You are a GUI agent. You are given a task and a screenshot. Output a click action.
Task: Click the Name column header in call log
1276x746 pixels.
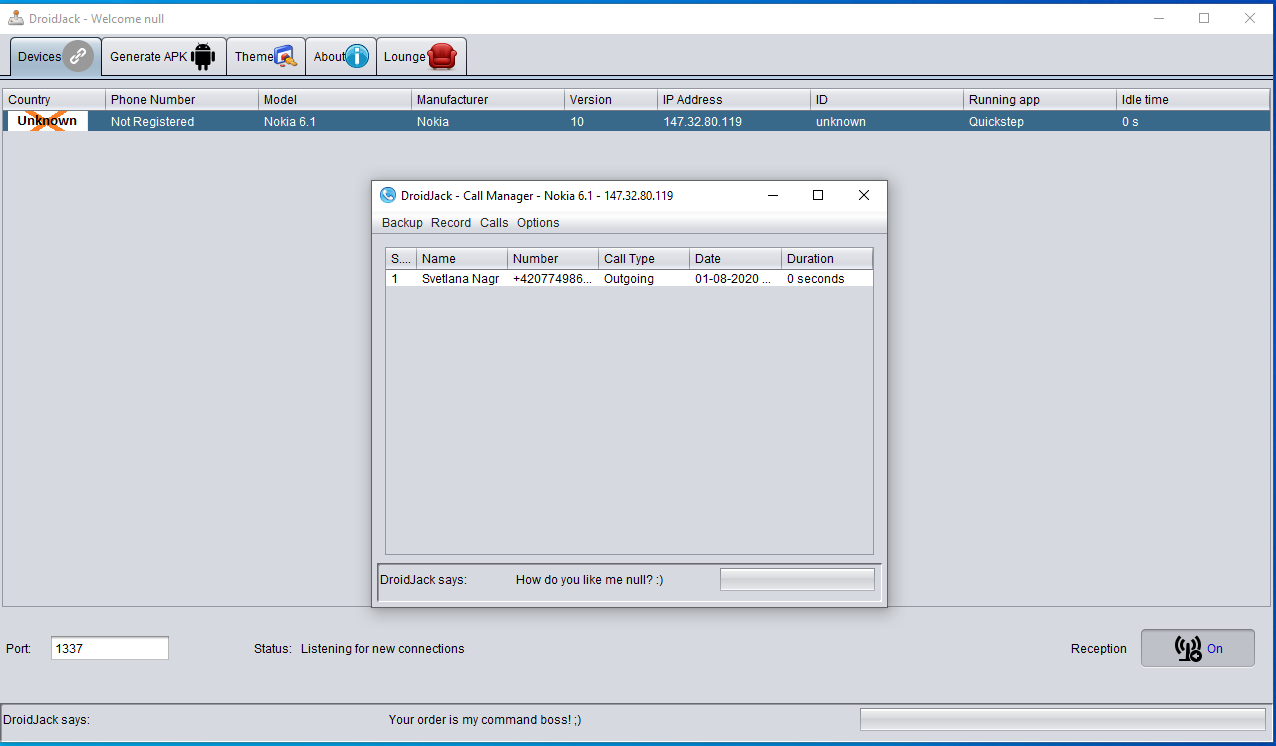462,258
